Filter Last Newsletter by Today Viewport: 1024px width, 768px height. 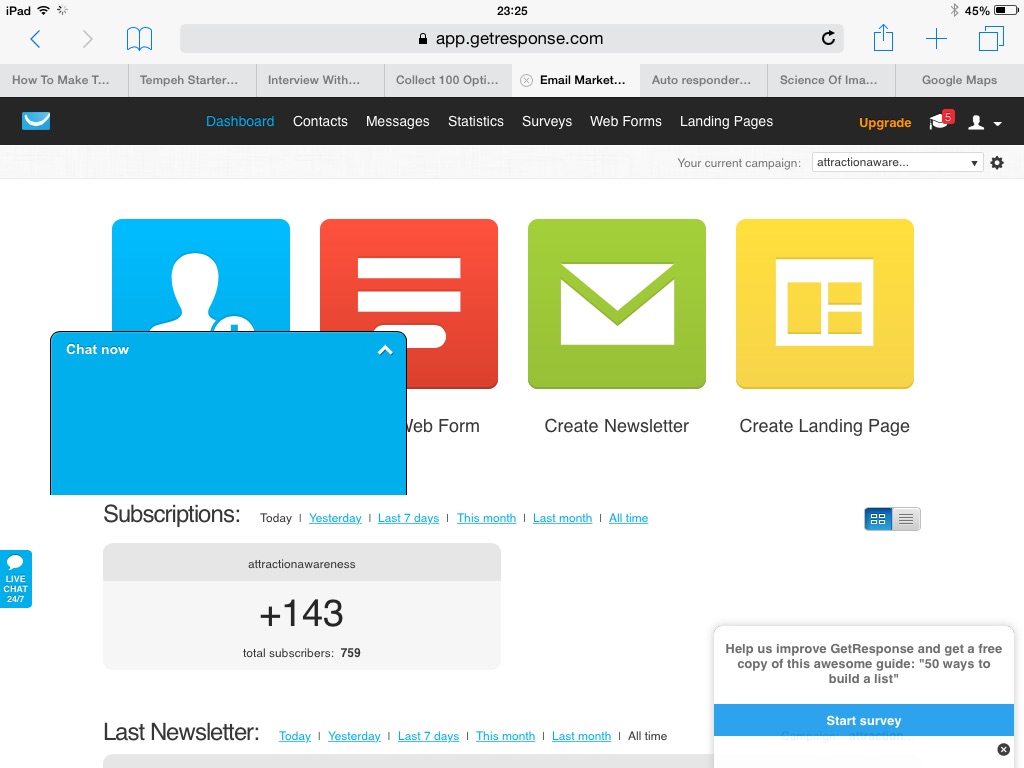(295, 736)
